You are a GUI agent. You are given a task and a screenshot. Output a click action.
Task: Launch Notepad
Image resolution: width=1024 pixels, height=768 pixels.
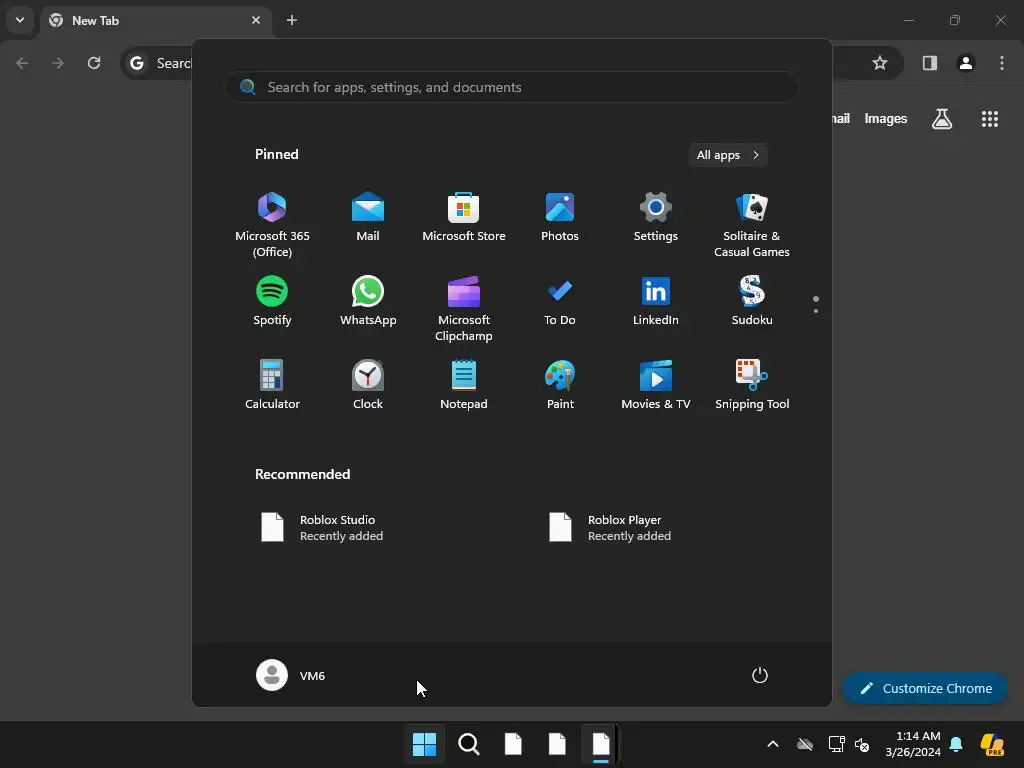464,385
